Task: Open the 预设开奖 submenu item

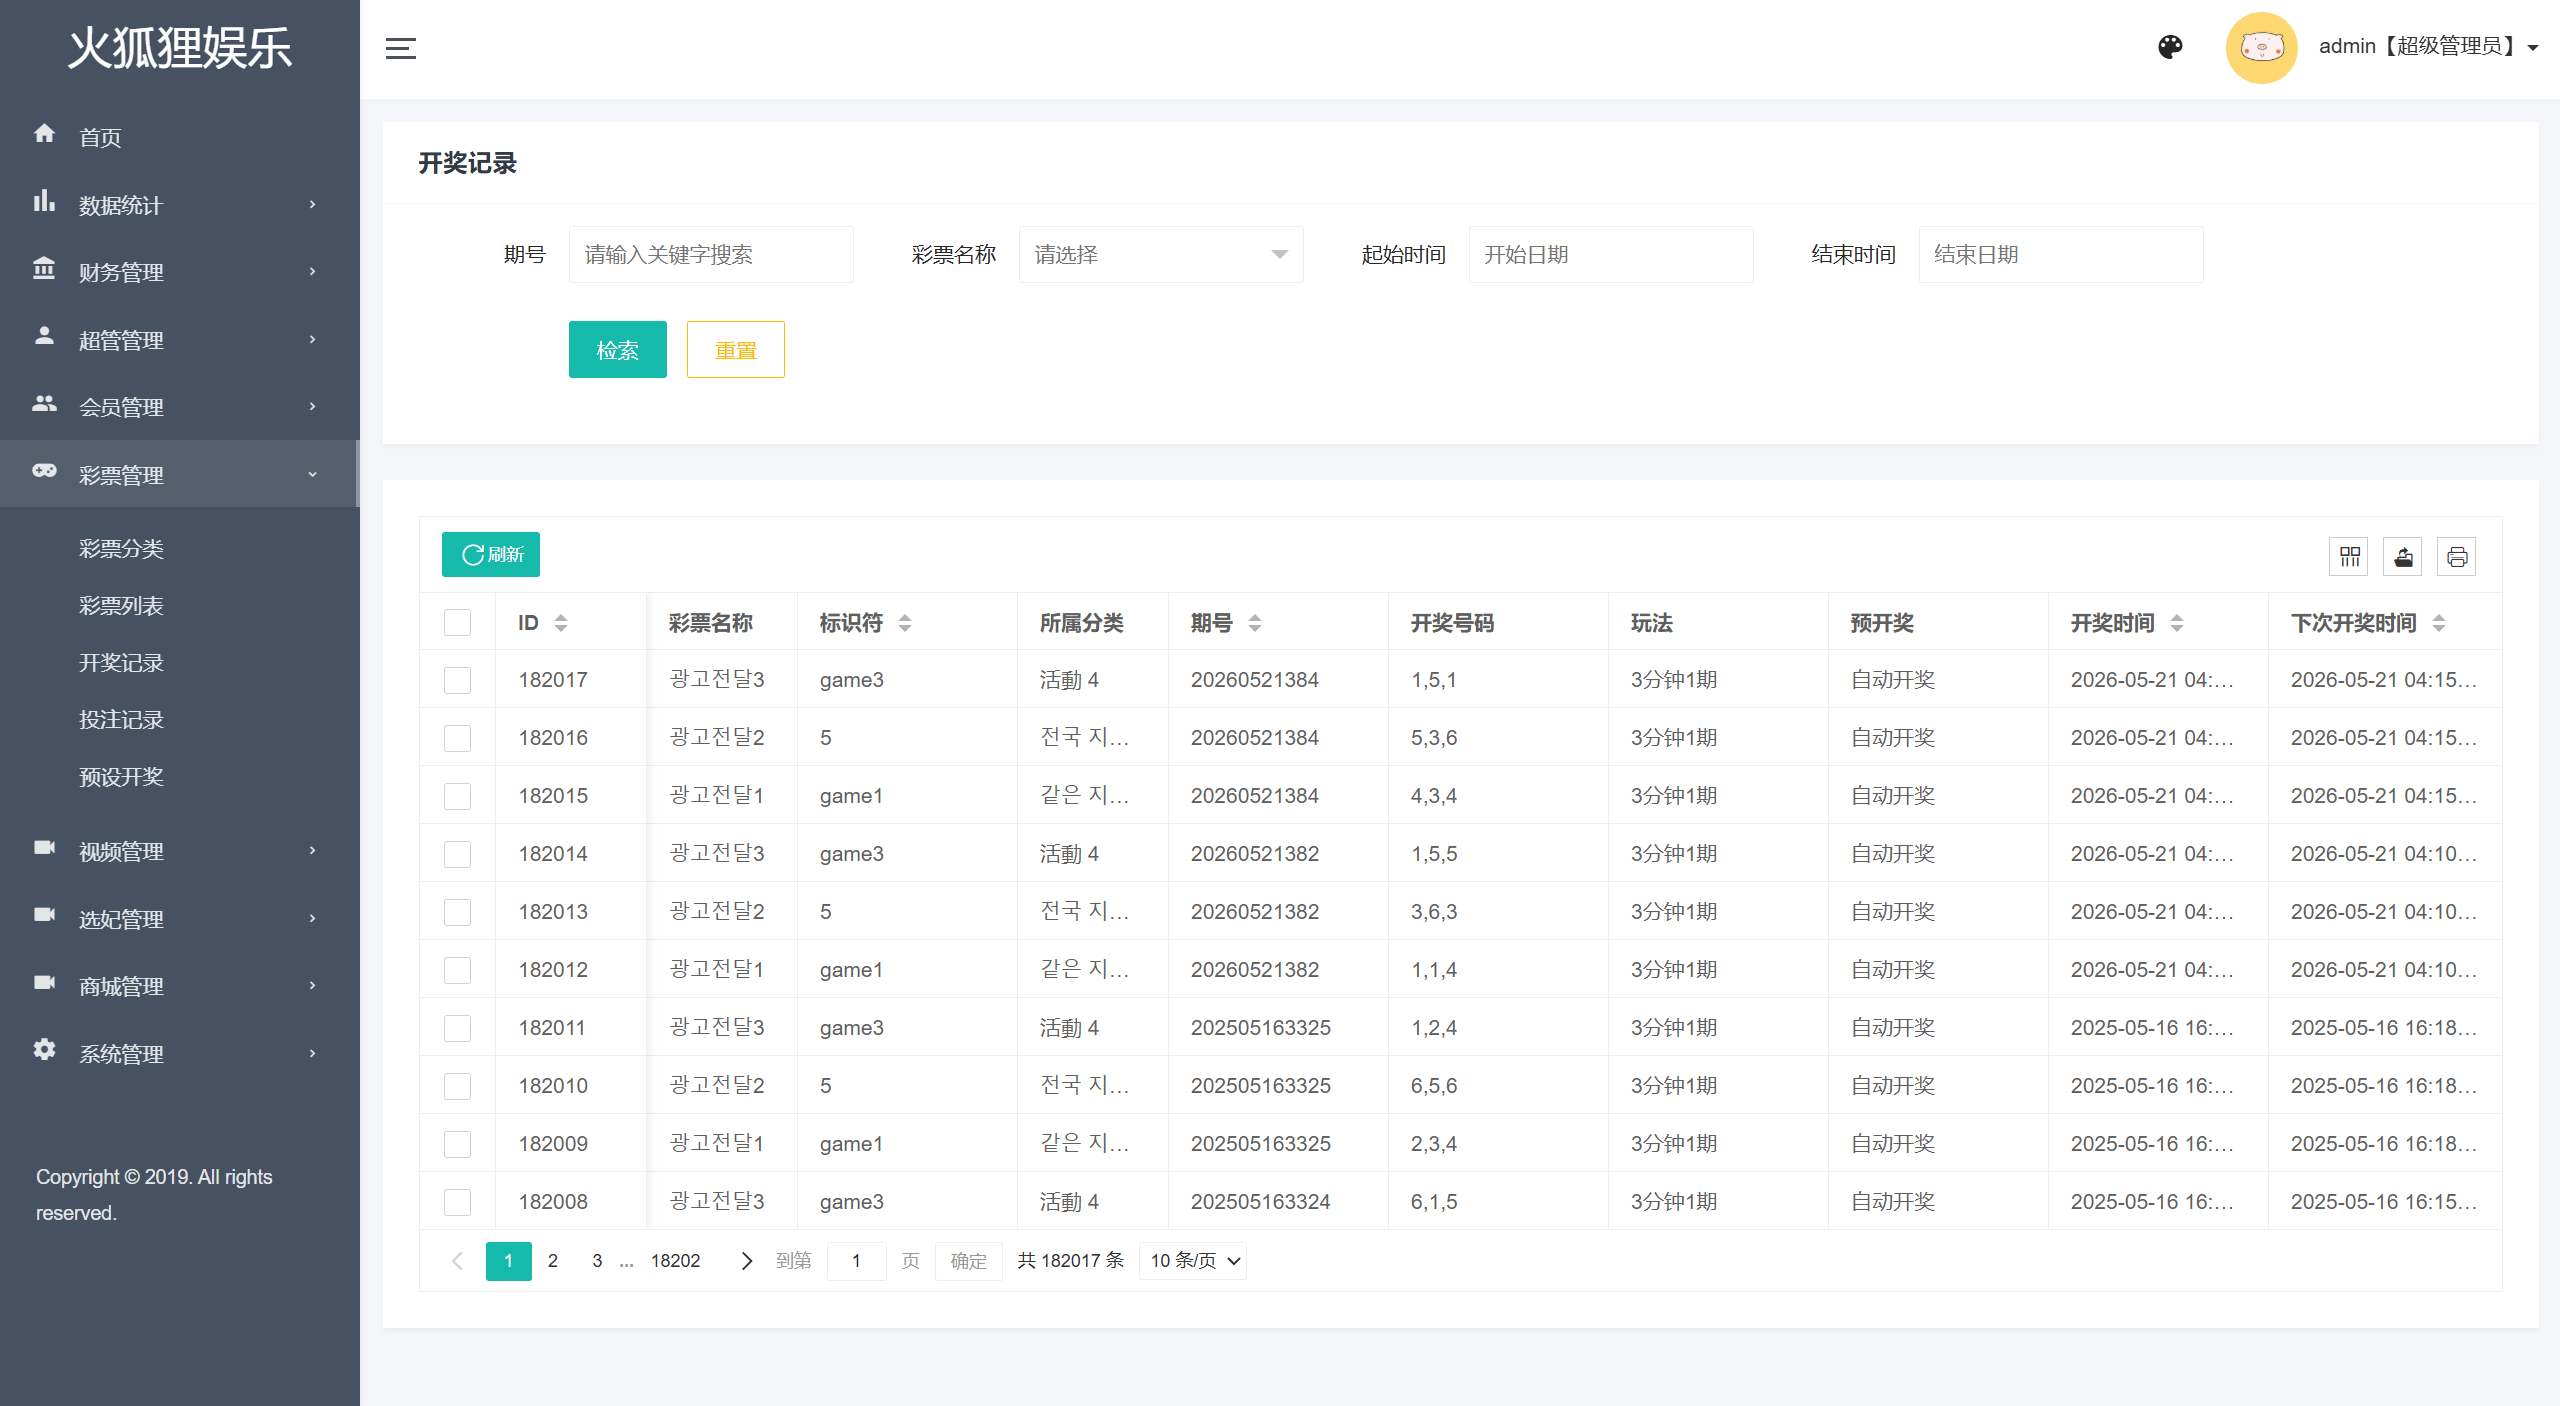Action: (x=121, y=777)
